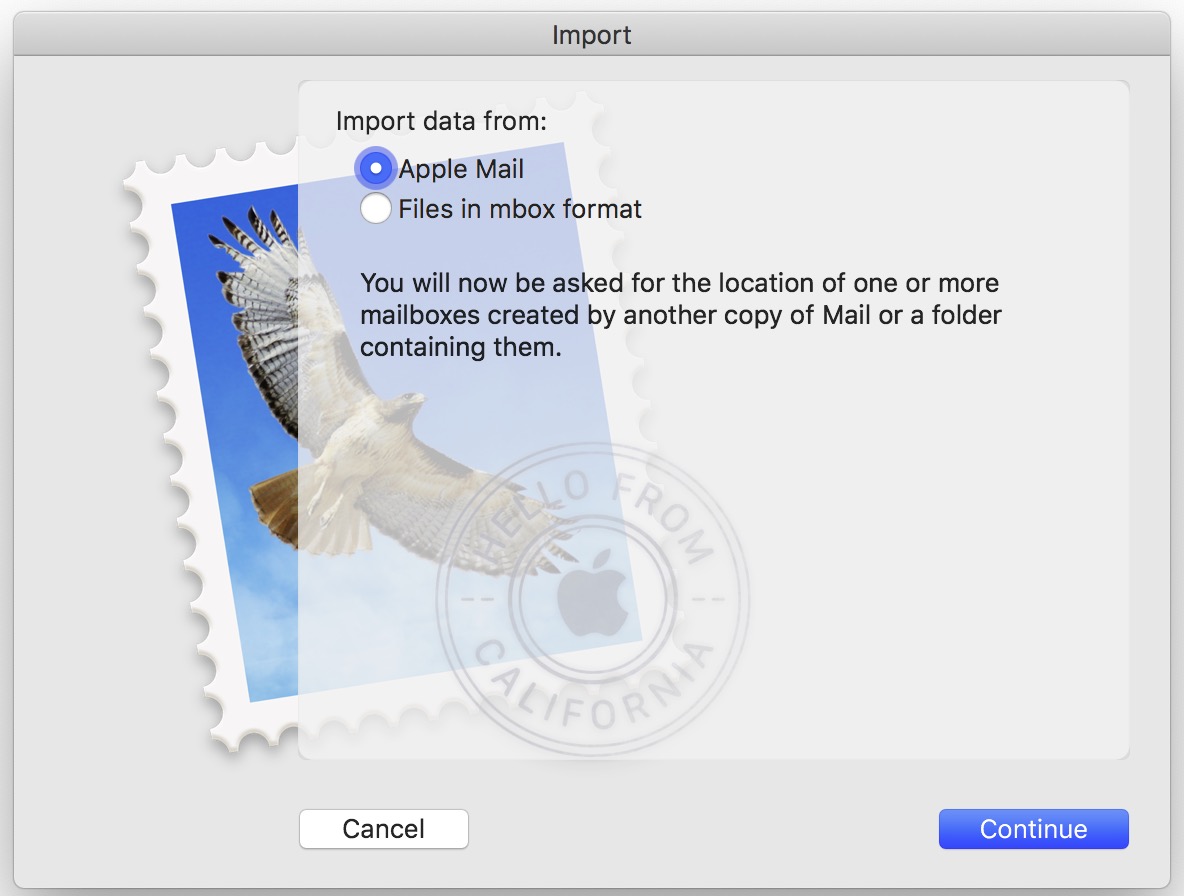Click the "Files in mbox format" label
The height and width of the screenshot is (896, 1184).
point(520,209)
